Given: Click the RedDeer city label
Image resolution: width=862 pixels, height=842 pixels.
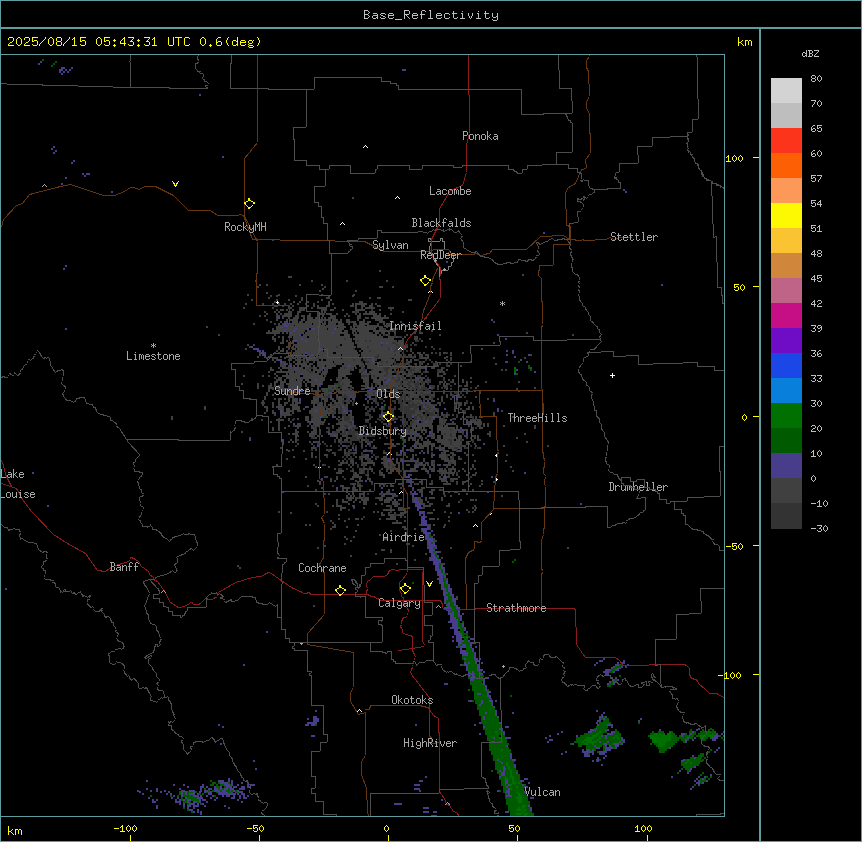Looking at the screenshot, I should (x=440, y=255).
